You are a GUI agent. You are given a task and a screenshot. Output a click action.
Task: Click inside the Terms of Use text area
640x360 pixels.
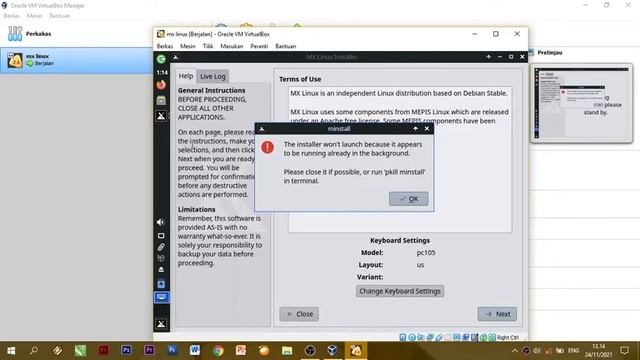(x=400, y=160)
